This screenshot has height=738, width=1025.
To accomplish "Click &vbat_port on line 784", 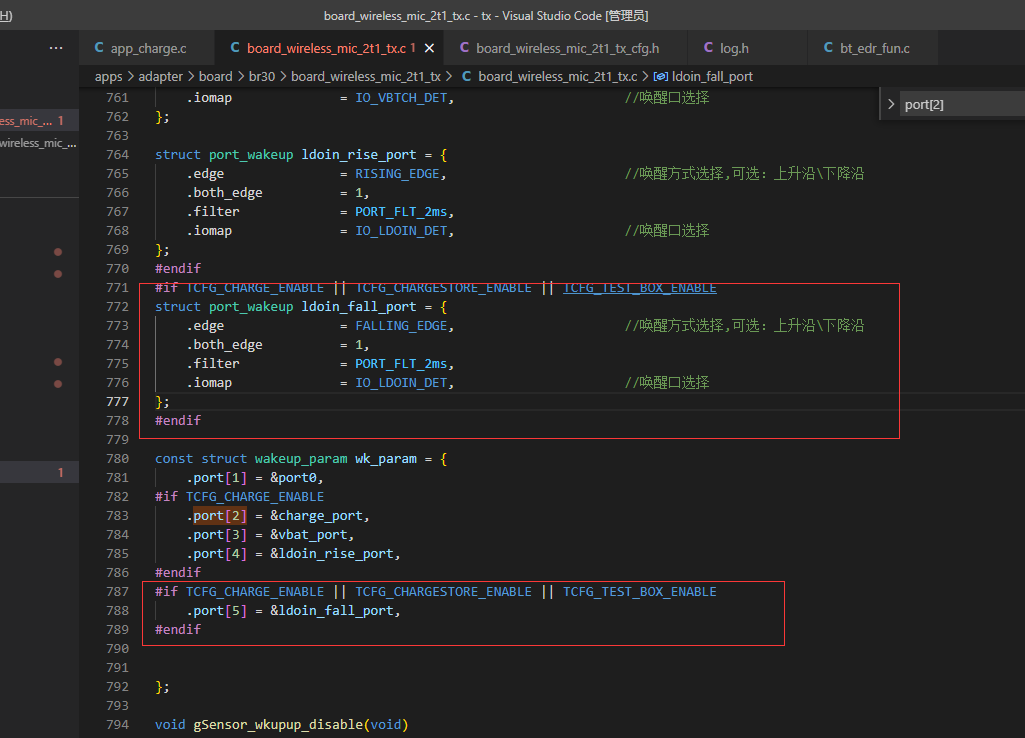I will point(308,535).
